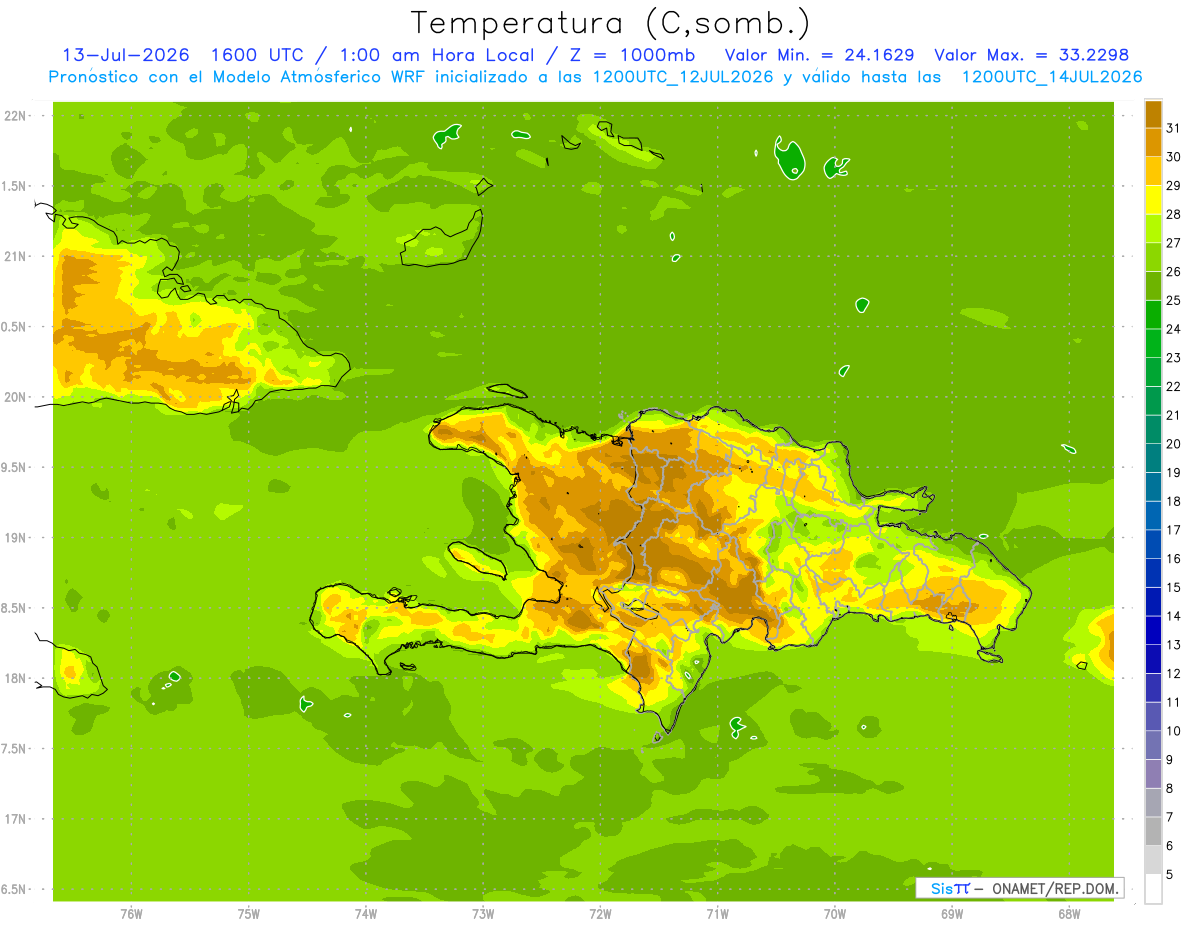Click the '75W' longitude label

249,914
